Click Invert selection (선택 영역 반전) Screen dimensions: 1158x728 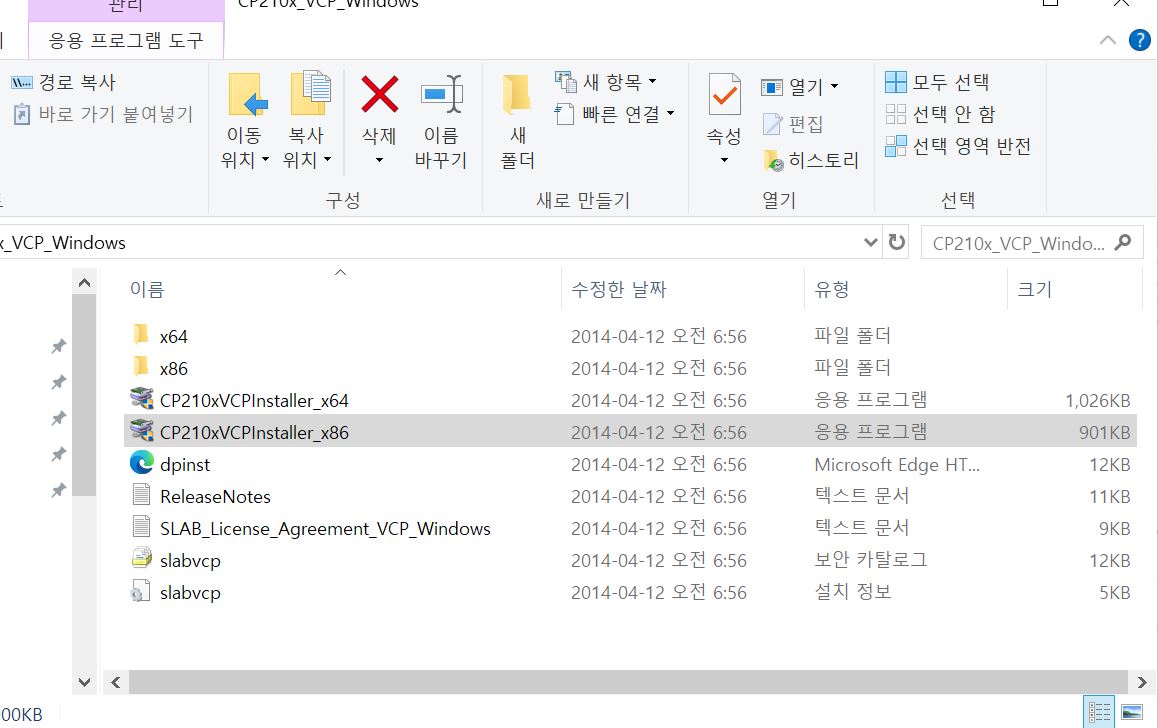tap(958, 146)
